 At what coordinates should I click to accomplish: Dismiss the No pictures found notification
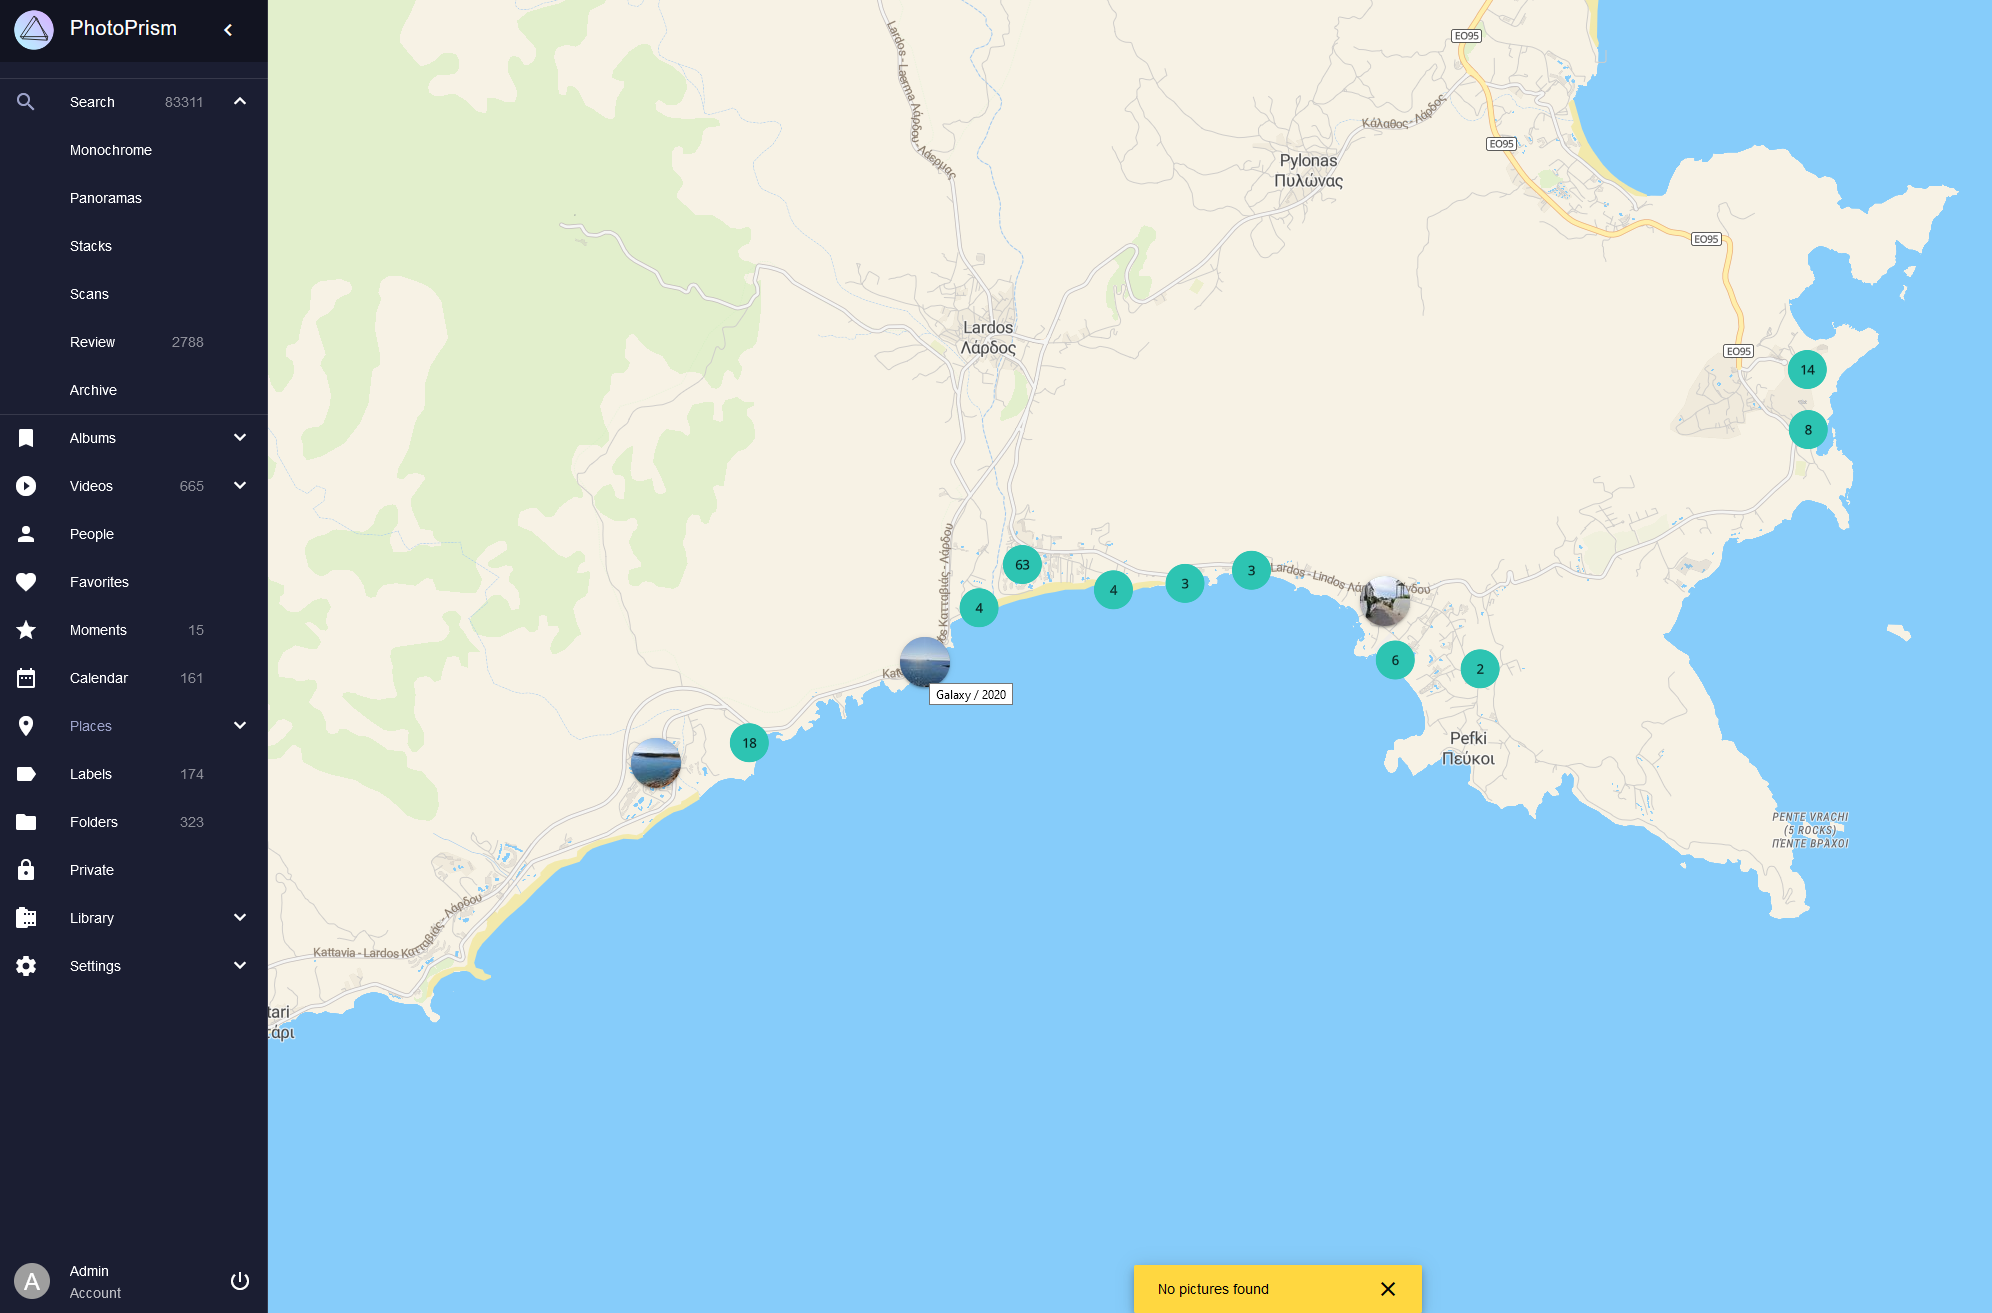[x=1388, y=1289]
